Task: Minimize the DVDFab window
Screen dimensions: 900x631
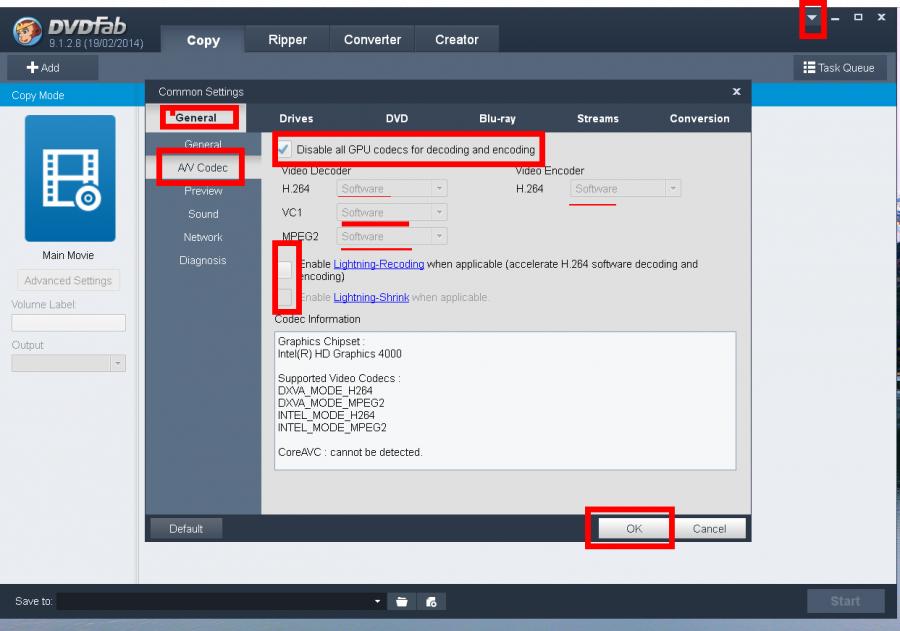Action: tap(835, 18)
